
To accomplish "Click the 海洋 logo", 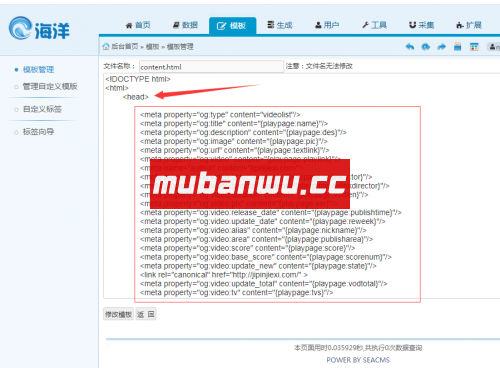I will [39, 29].
